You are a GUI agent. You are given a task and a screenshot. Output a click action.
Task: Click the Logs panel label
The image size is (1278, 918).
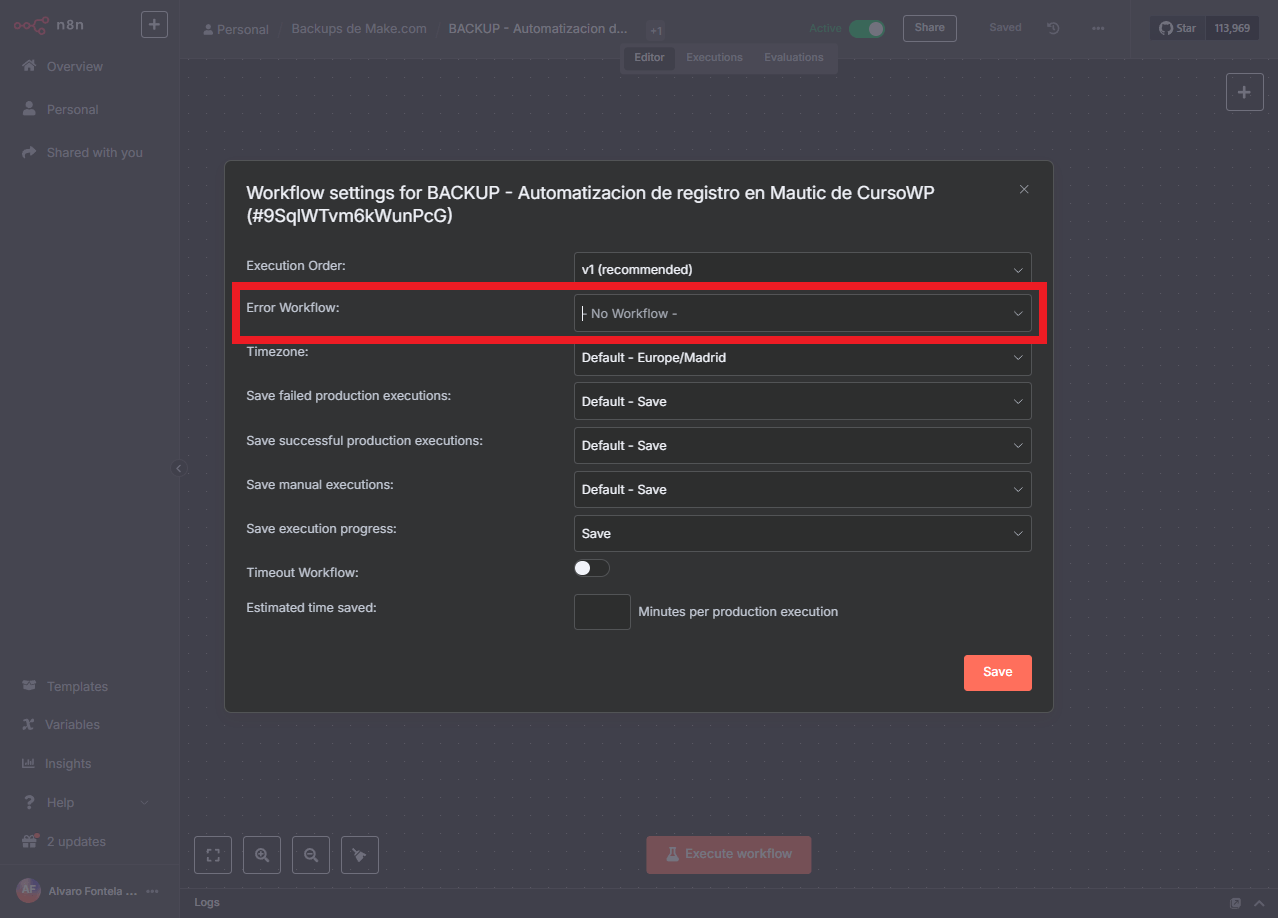207,902
